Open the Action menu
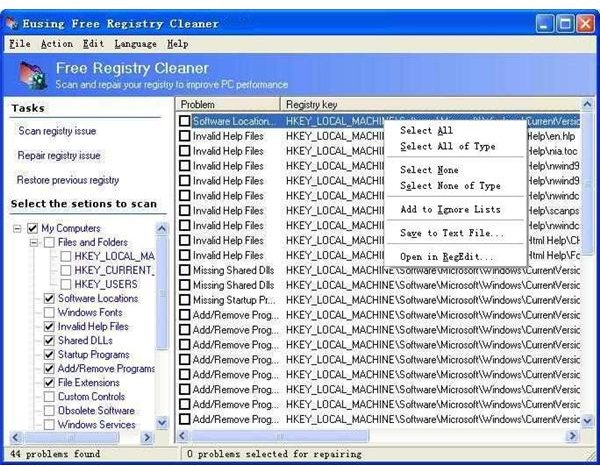Image resolution: width=600 pixels, height=466 pixels. [57, 44]
